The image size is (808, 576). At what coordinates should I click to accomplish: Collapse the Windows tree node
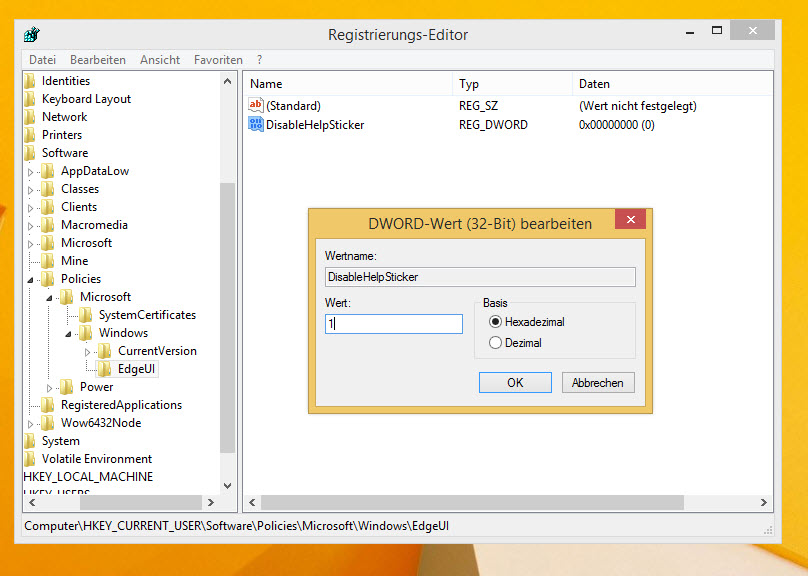tap(68, 334)
